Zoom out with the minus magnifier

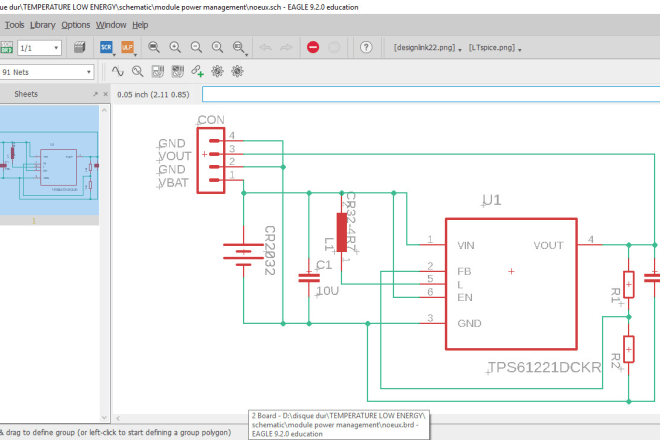point(196,47)
